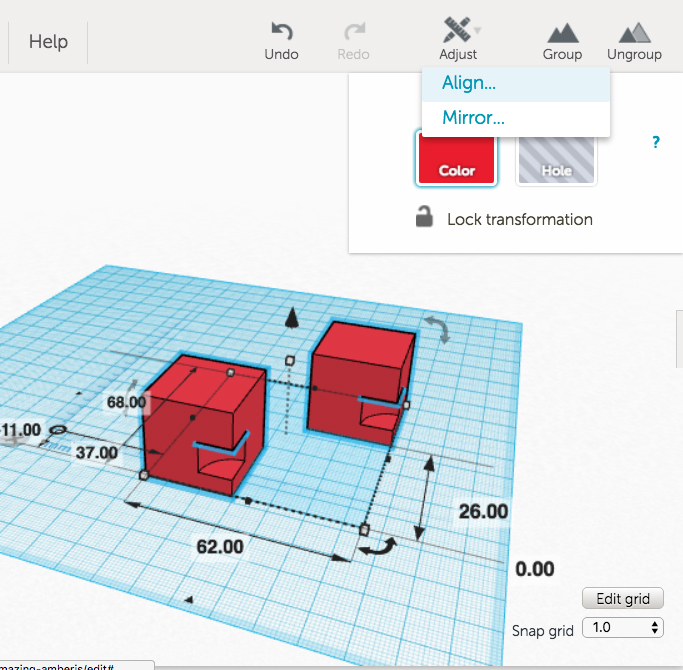Click the black cone height-lift handle
The width and height of the screenshot is (683, 670).
[x=292, y=318]
